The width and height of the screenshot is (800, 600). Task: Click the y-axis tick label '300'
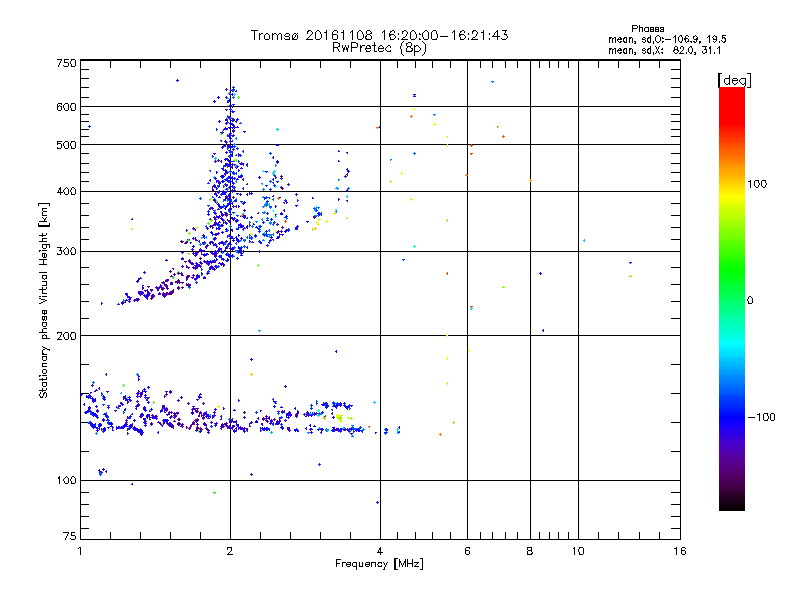pos(66,252)
